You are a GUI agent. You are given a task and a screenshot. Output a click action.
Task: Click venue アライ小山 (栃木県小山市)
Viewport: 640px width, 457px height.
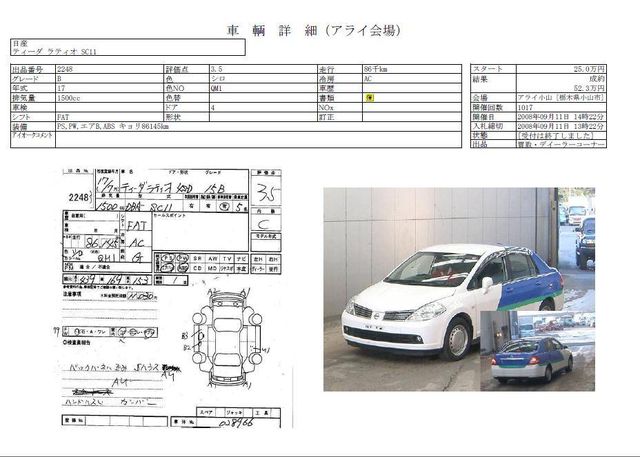(x=561, y=98)
